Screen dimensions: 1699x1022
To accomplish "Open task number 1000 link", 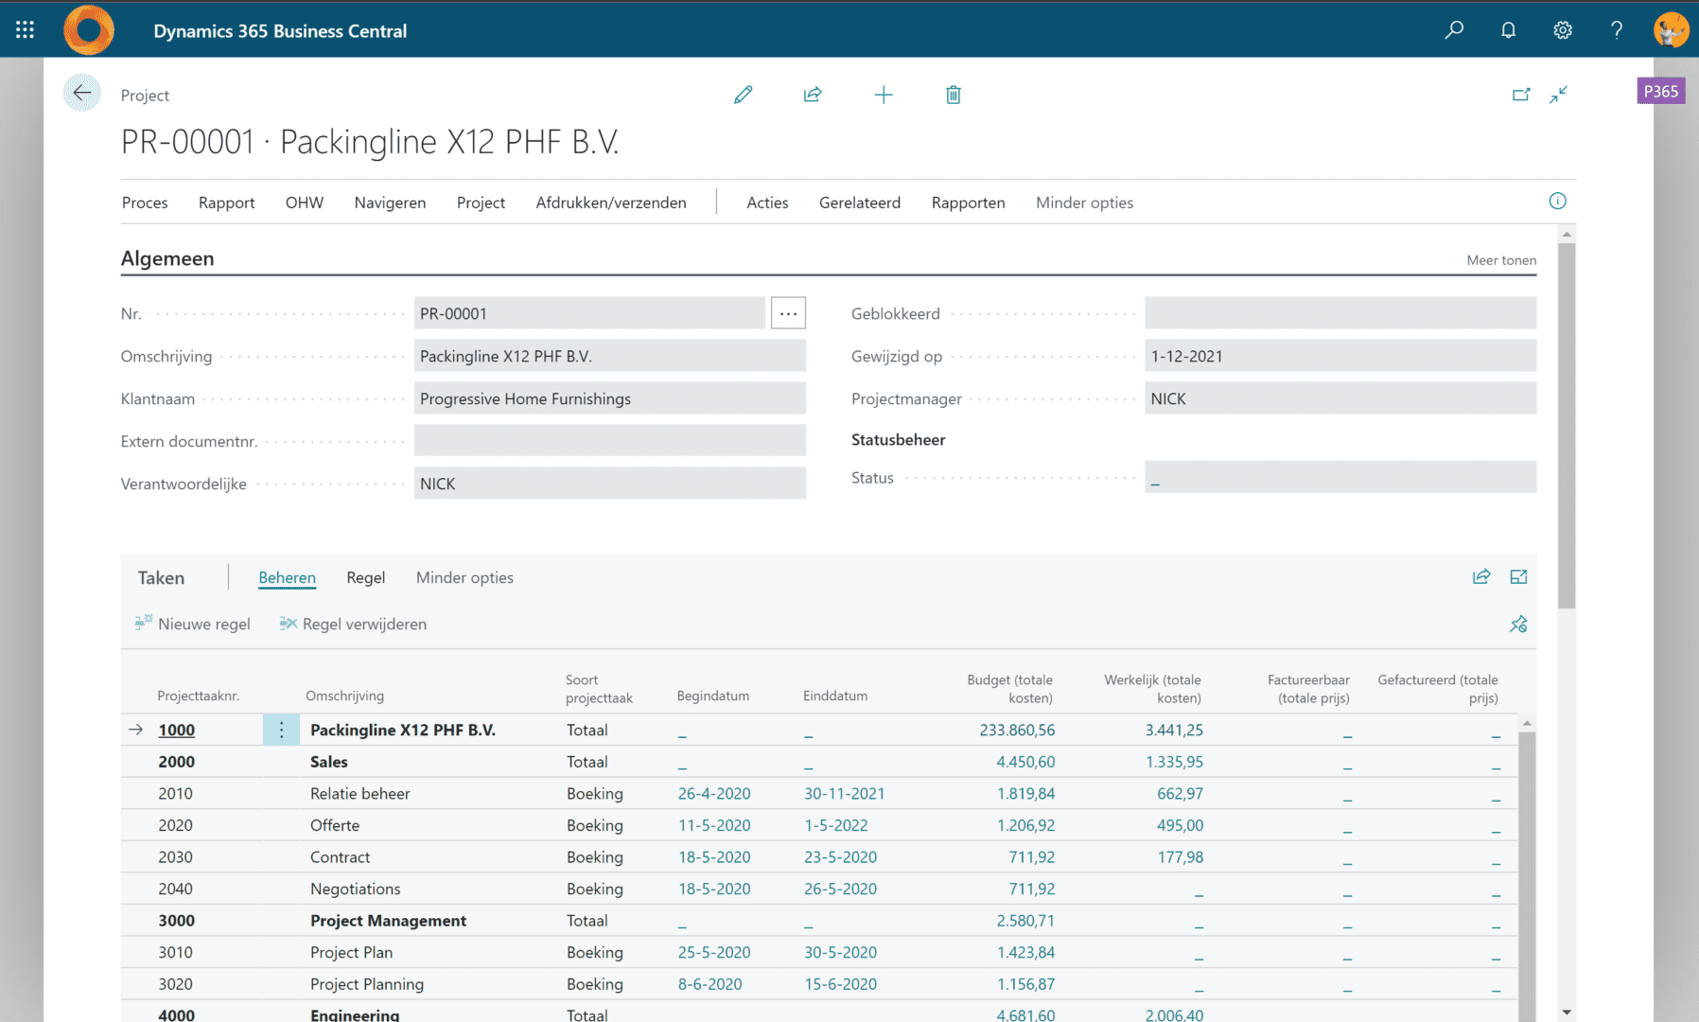I will tap(176, 730).
